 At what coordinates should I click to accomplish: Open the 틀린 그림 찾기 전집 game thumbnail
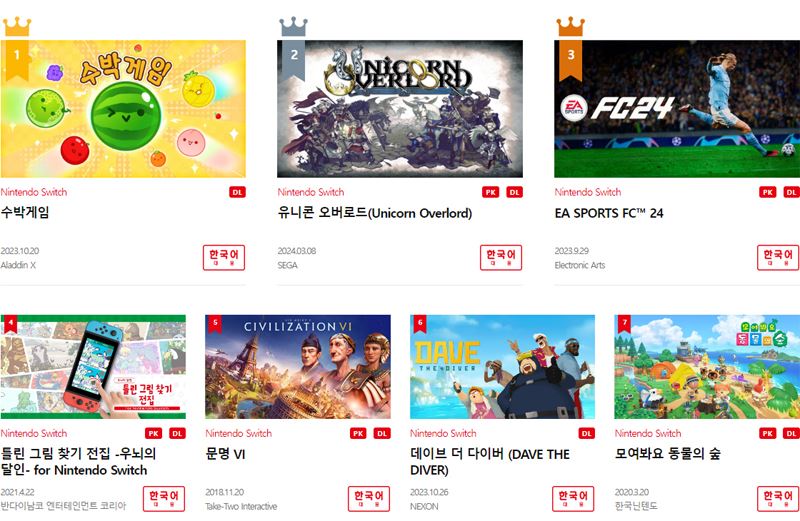pos(93,367)
